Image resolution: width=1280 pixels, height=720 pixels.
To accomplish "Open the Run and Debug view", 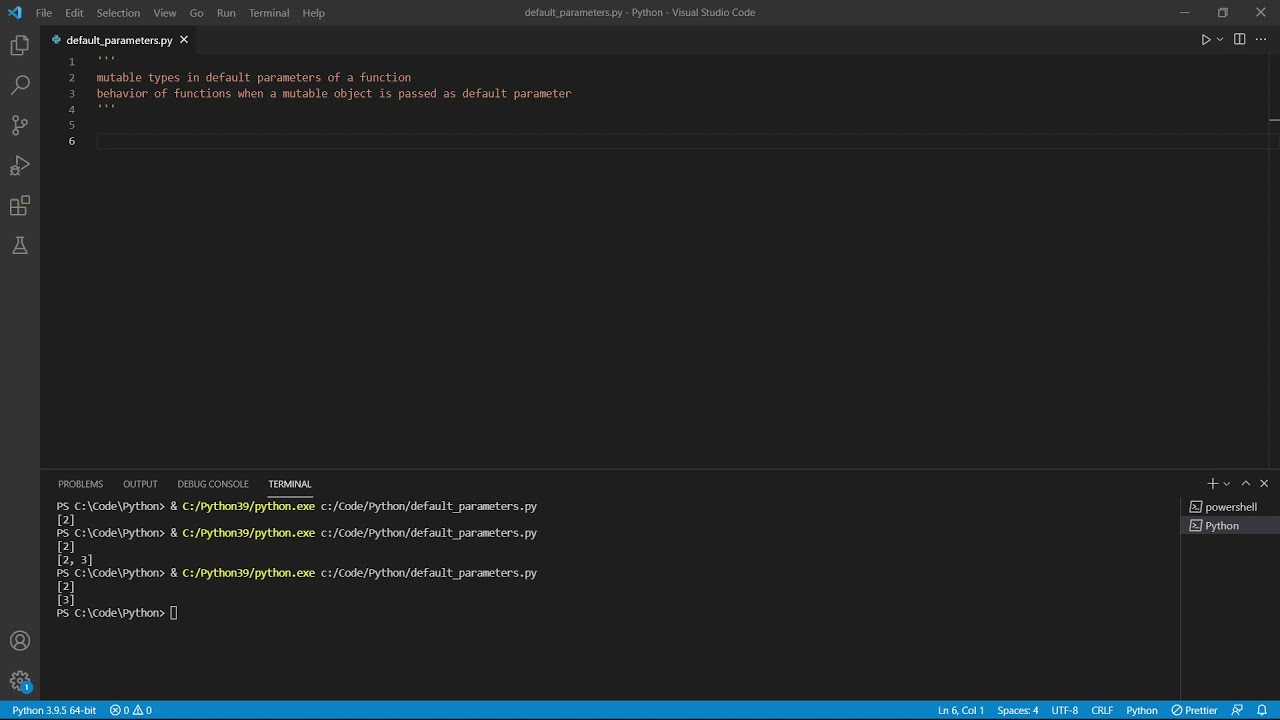I will click(x=20, y=166).
